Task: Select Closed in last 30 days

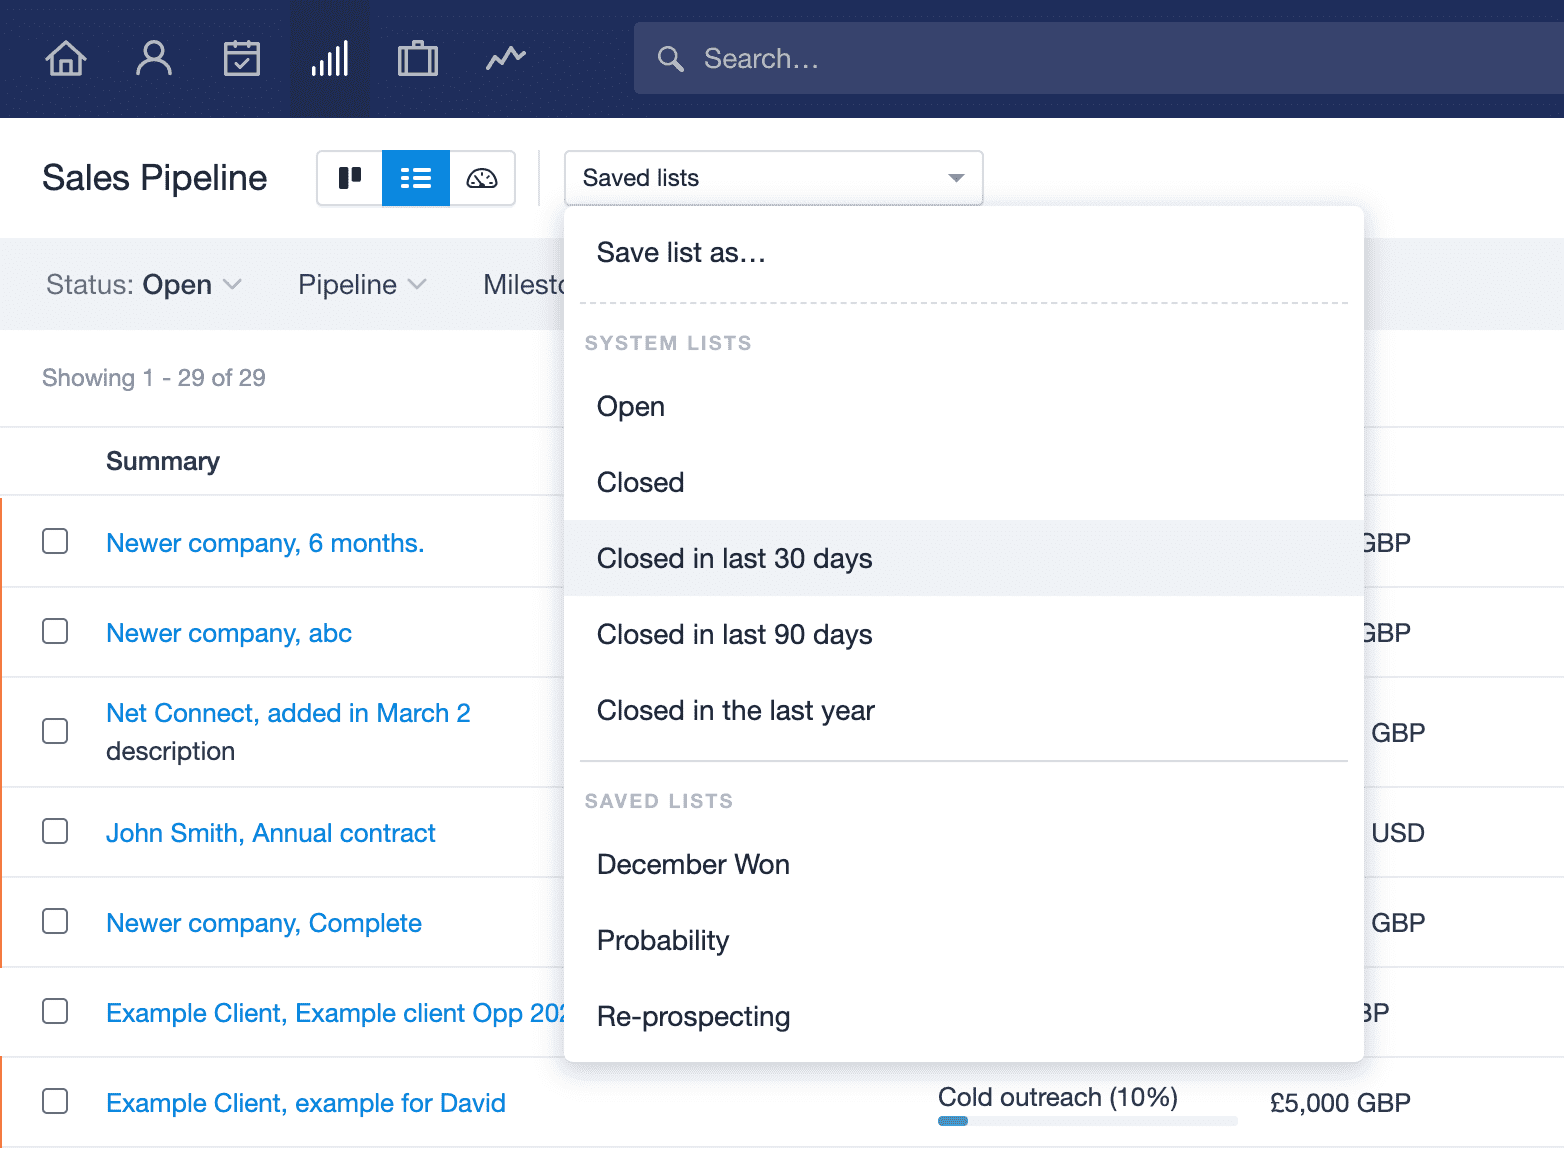Action: tap(964, 559)
